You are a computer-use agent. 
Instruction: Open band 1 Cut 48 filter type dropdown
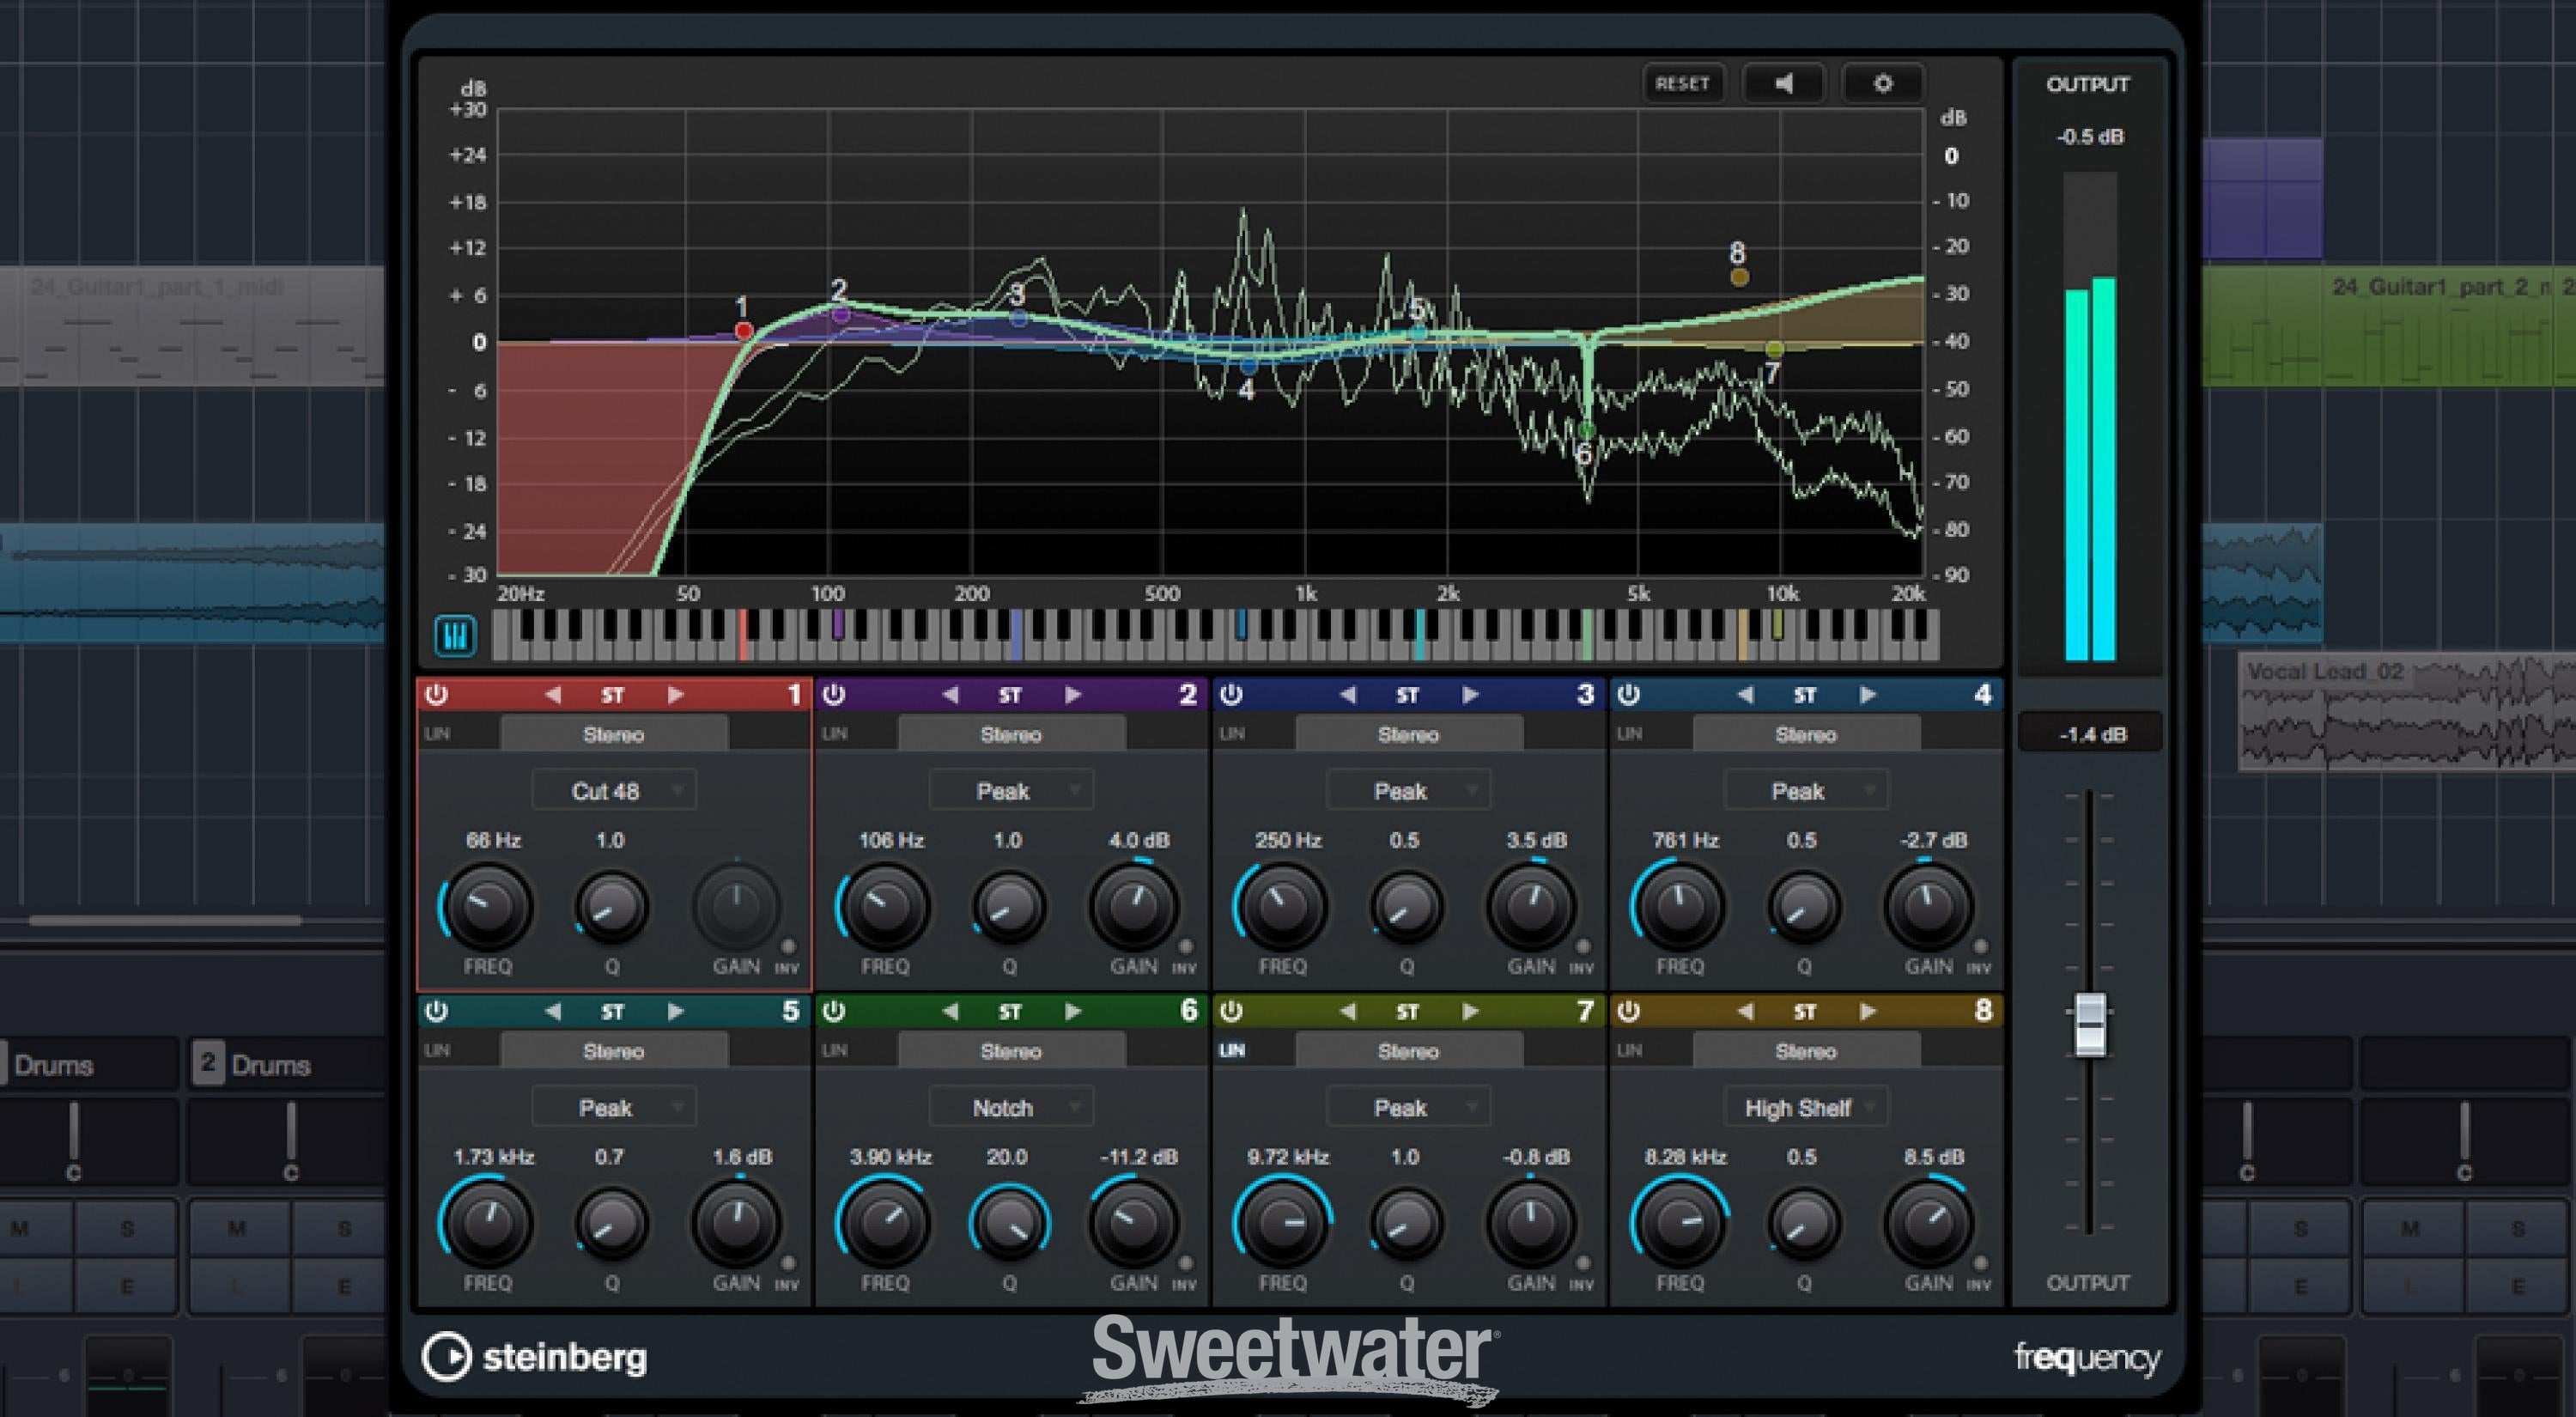614,791
